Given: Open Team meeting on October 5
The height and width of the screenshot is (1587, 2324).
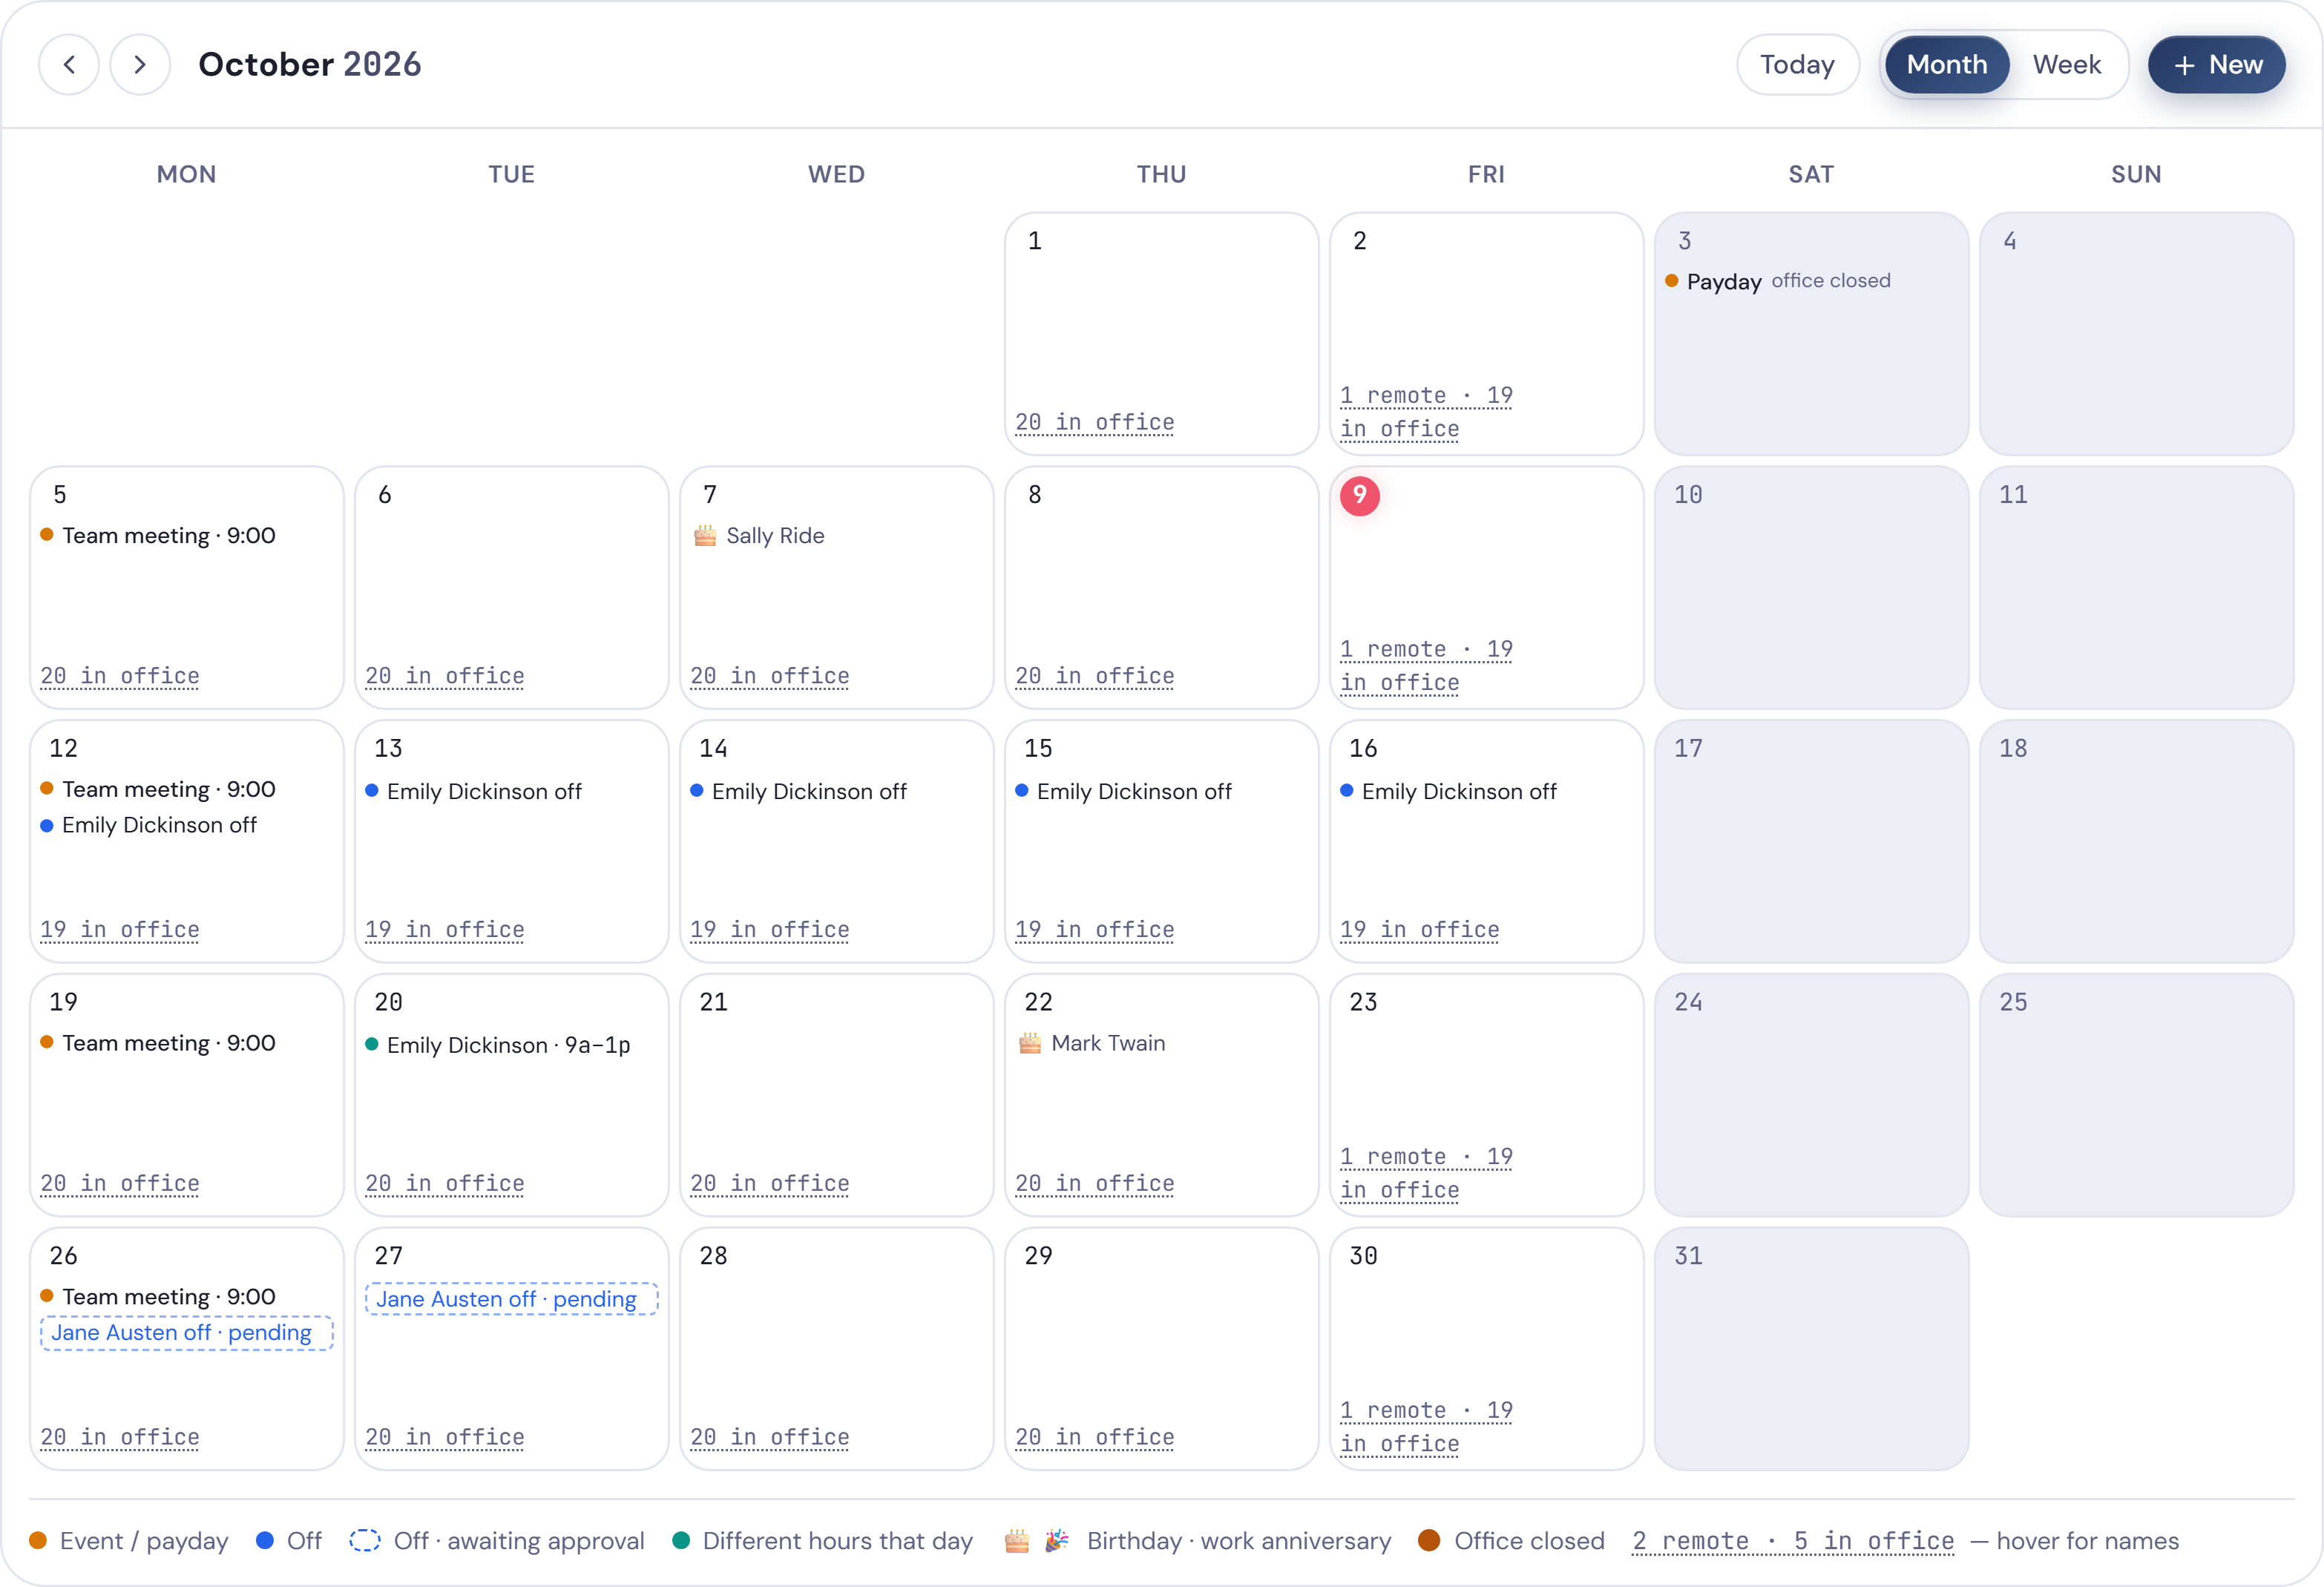Looking at the screenshot, I should pyautogui.click(x=158, y=535).
